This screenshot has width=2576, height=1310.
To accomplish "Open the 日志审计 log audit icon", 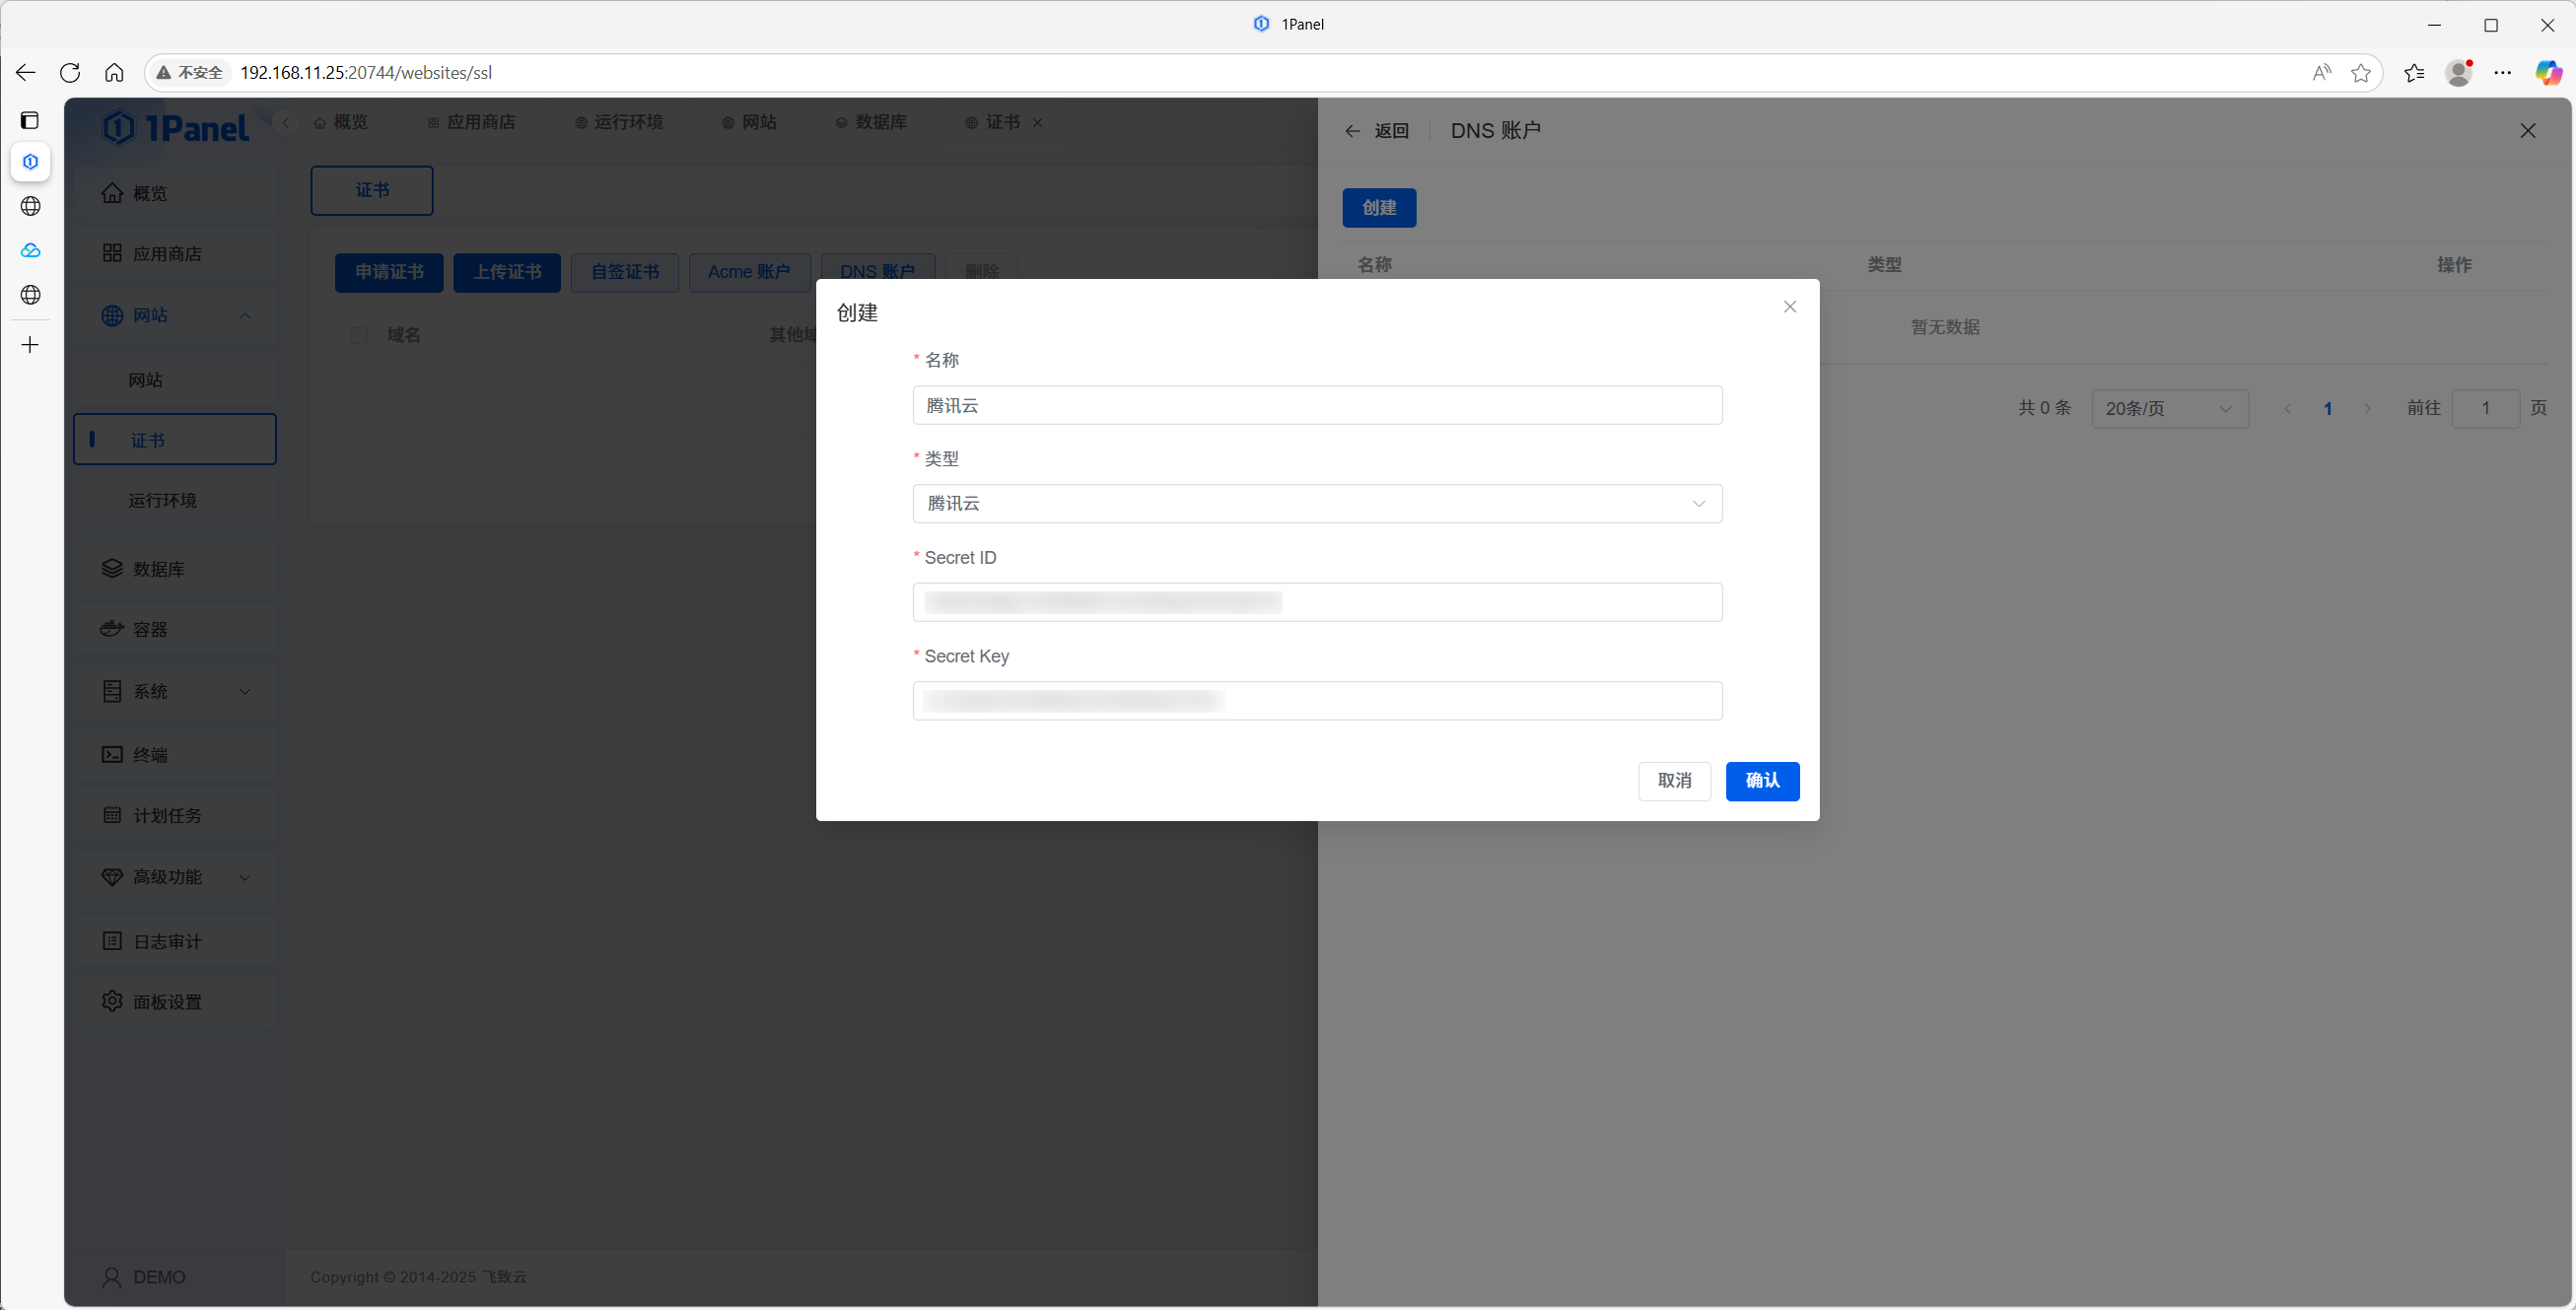I will [x=113, y=940].
